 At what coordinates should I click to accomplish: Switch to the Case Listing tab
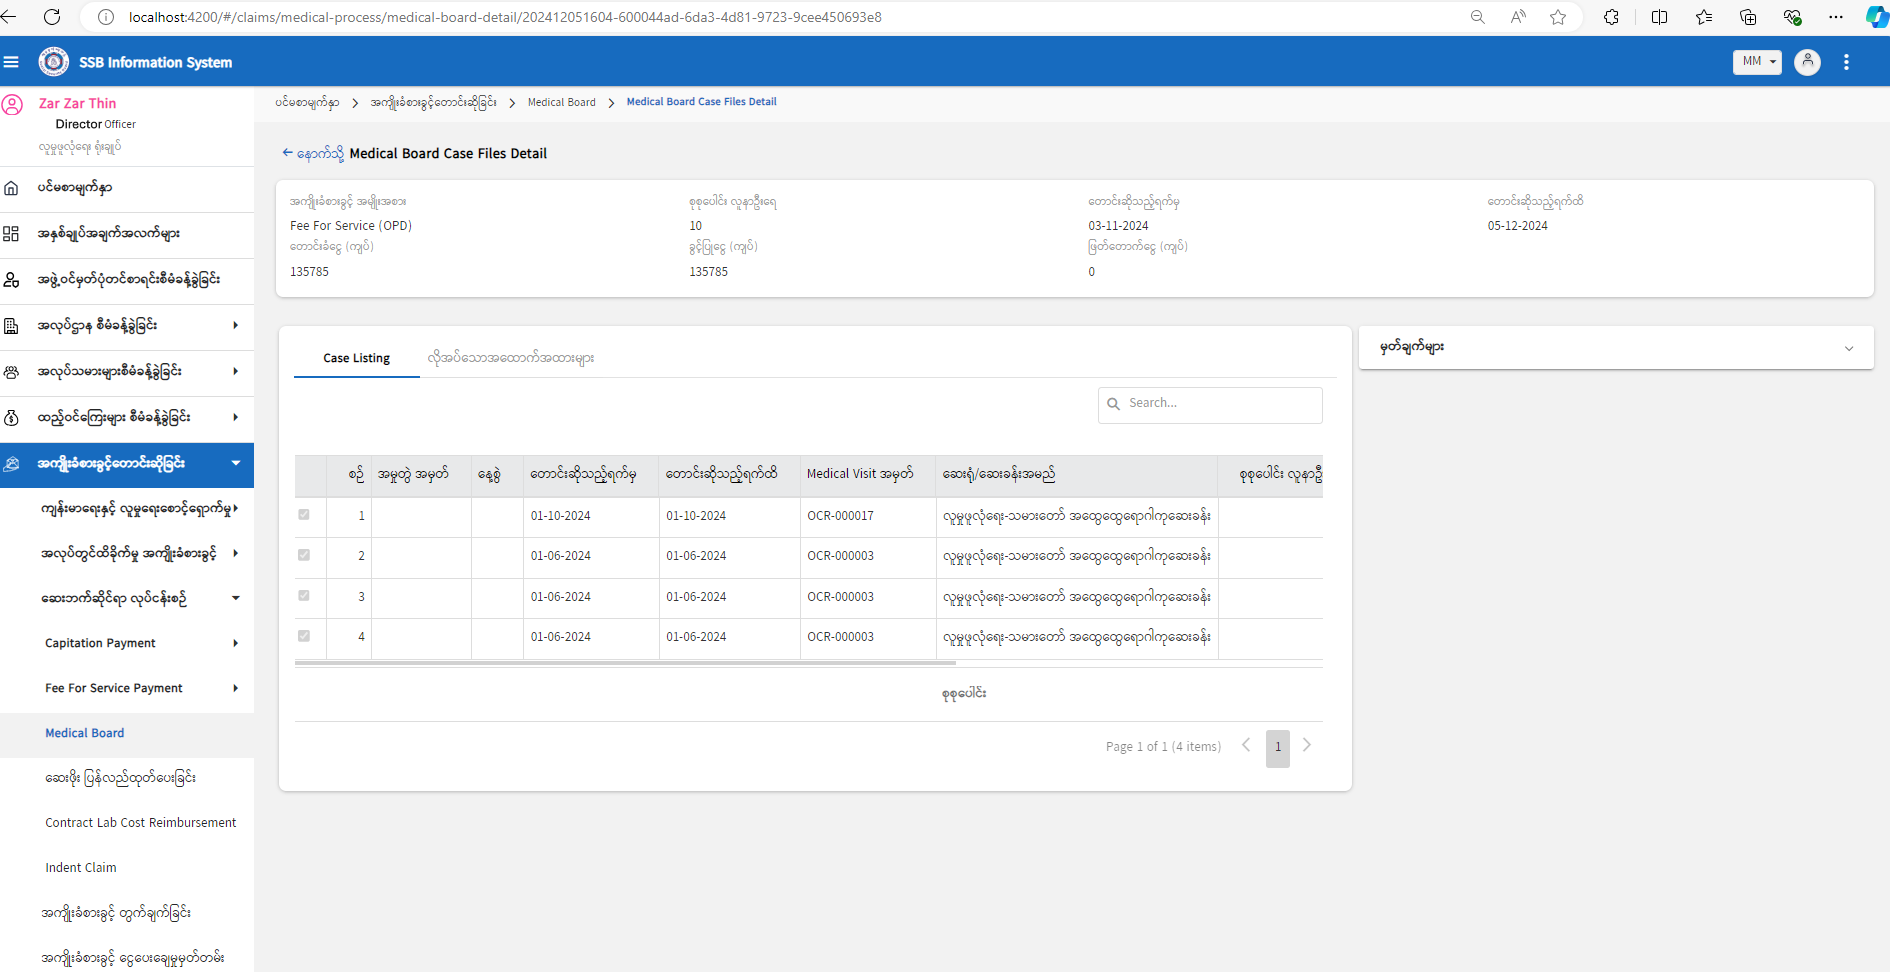pyautogui.click(x=356, y=358)
